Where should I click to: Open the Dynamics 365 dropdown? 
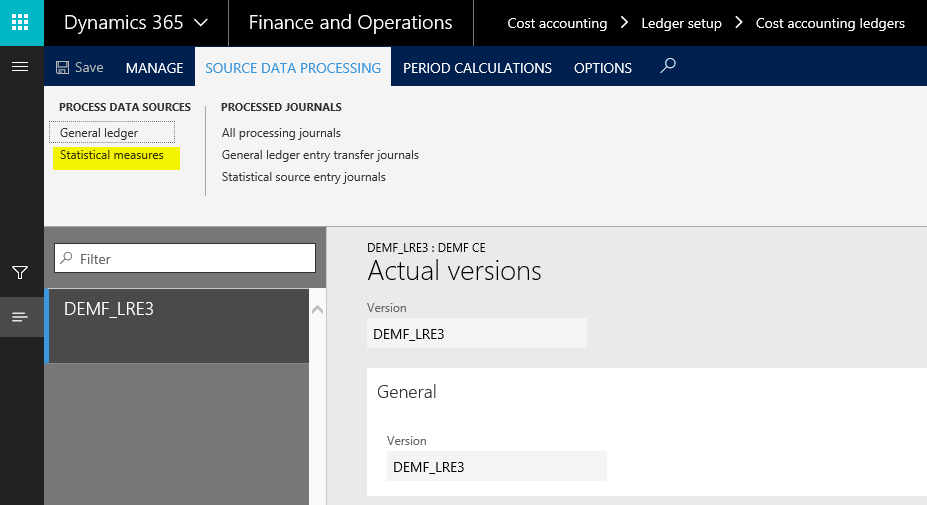136,22
